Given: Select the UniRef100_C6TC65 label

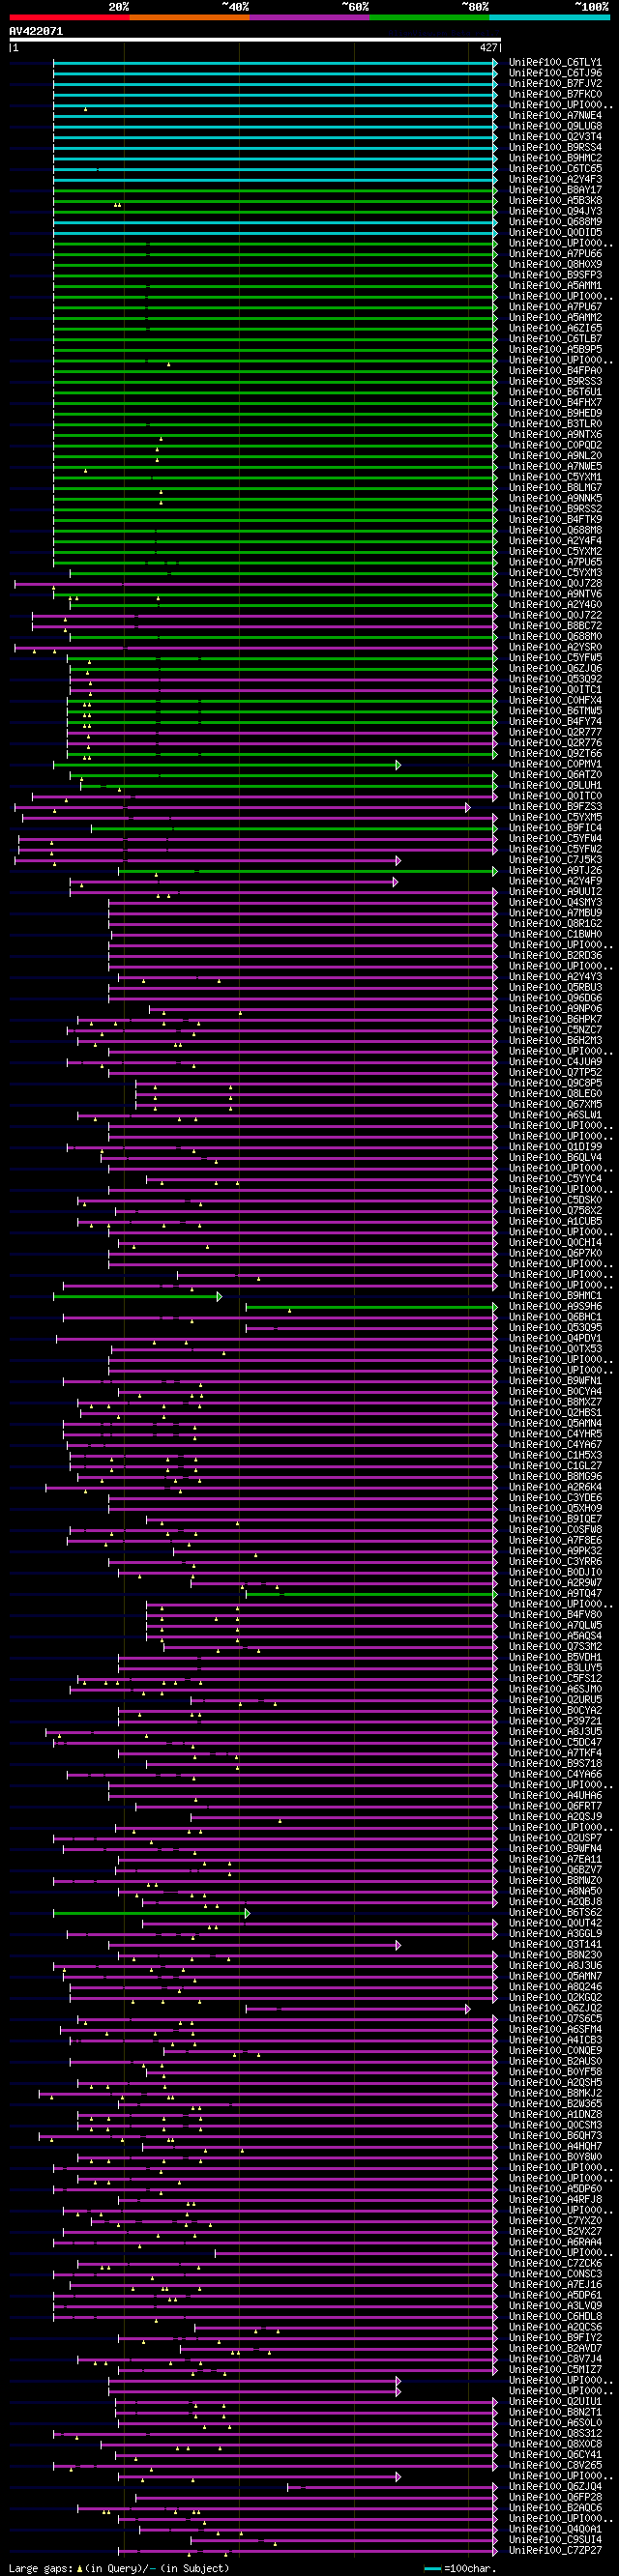Looking at the screenshot, I should (x=555, y=169).
